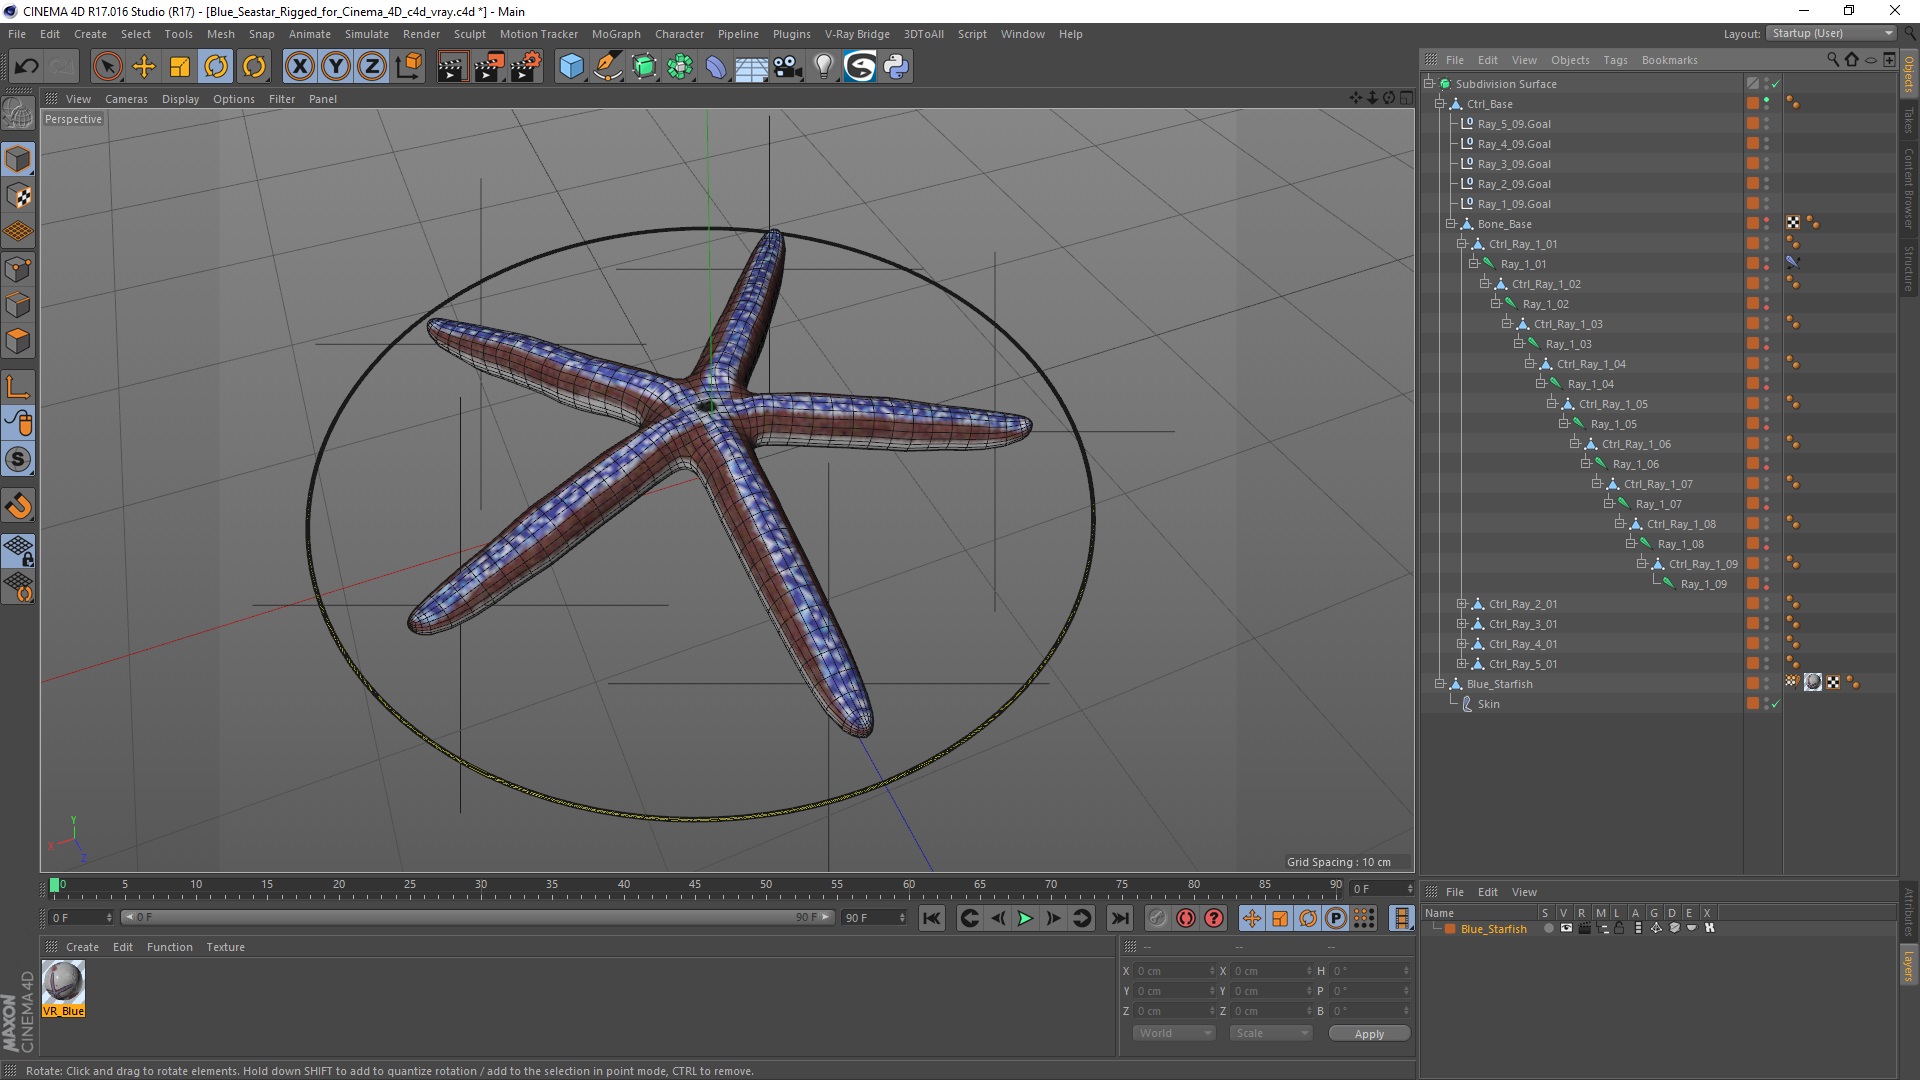Viewport: 1920px width, 1080px height.
Task: Open the Scale mode dropdown
Action: 1270,1033
